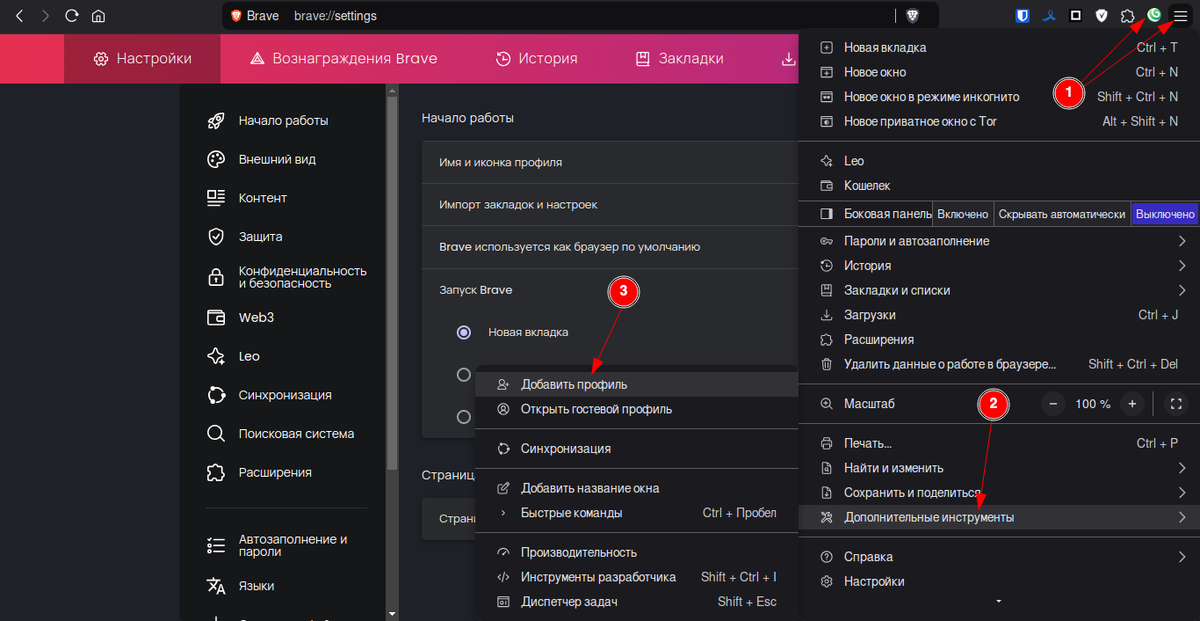This screenshot has width=1200, height=621.
Task: Open Импорт закладок и настроек
Action: [x=611, y=204]
